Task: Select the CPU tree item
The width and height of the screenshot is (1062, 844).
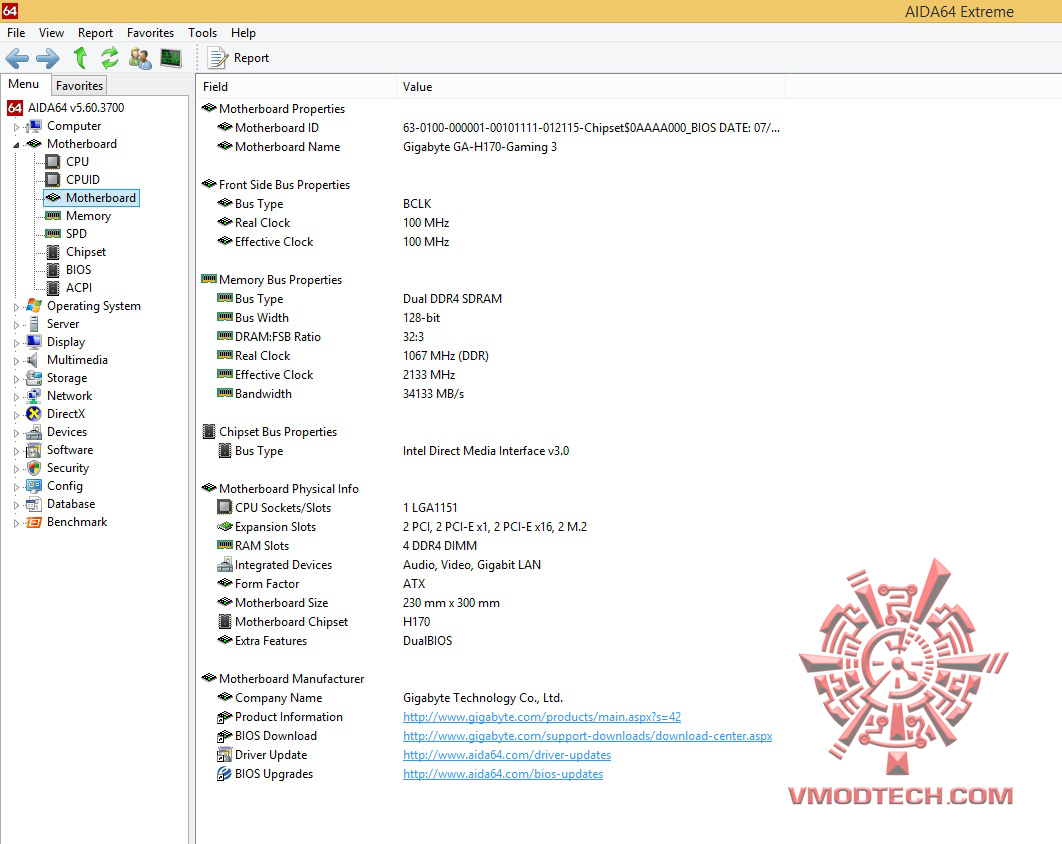Action: click(x=77, y=162)
